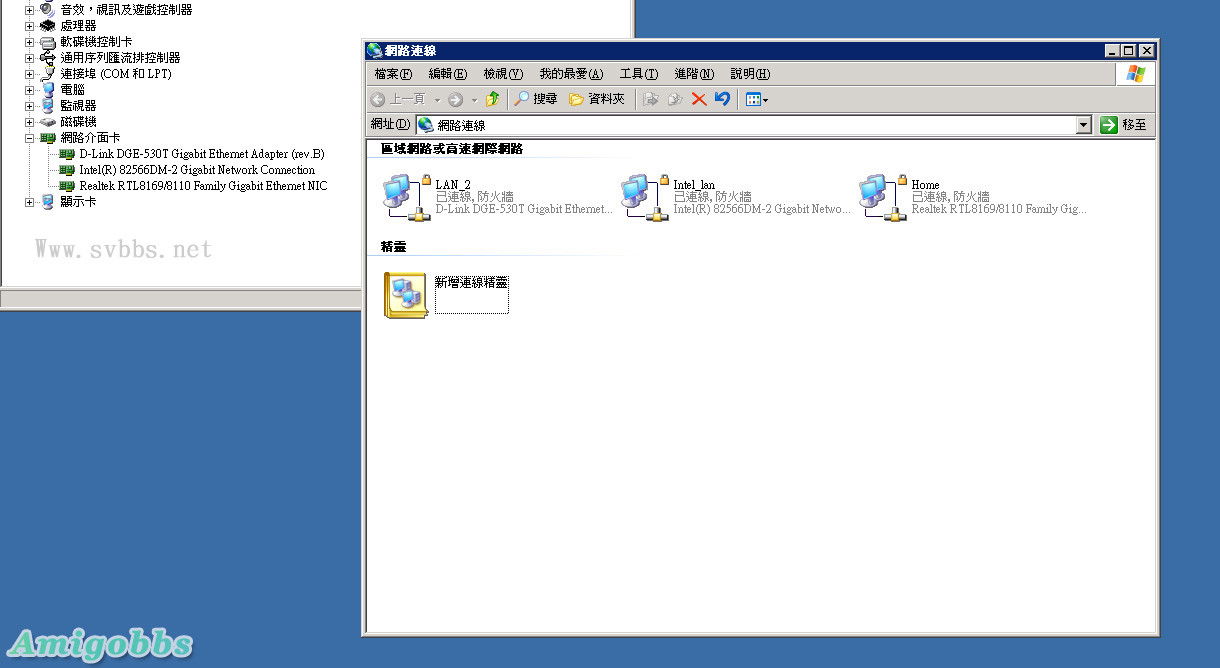The image size is (1220, 668).
Task: Open the New Connection Wizard (新增連線精靈)
Action: (x=406, y=295)
